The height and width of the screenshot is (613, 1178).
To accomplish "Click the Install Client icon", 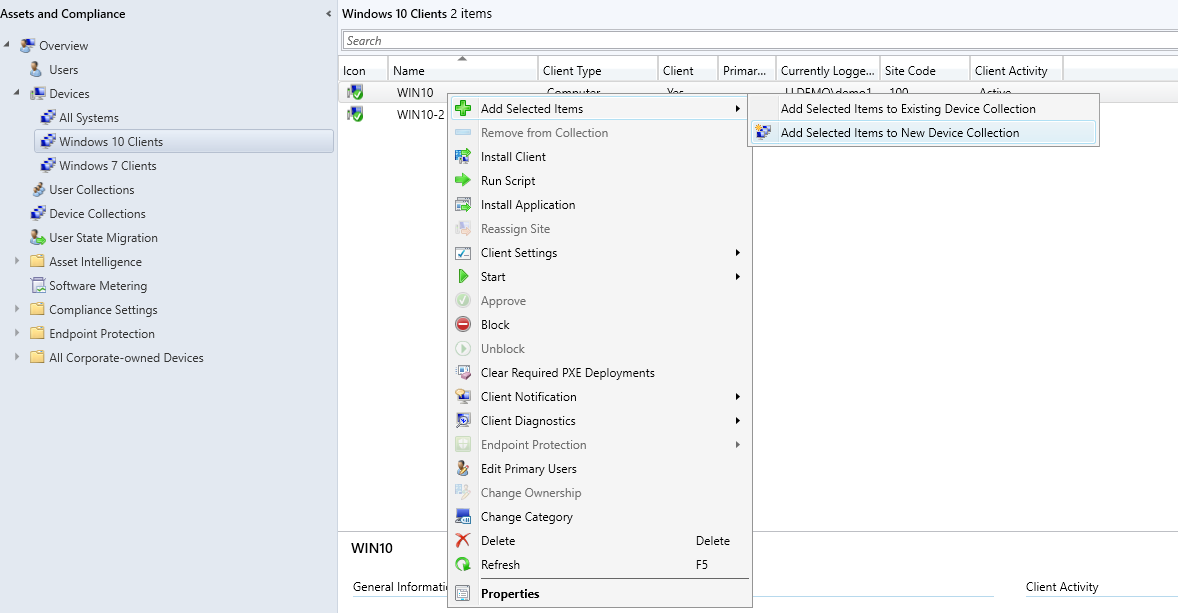I will coord(463,156).
